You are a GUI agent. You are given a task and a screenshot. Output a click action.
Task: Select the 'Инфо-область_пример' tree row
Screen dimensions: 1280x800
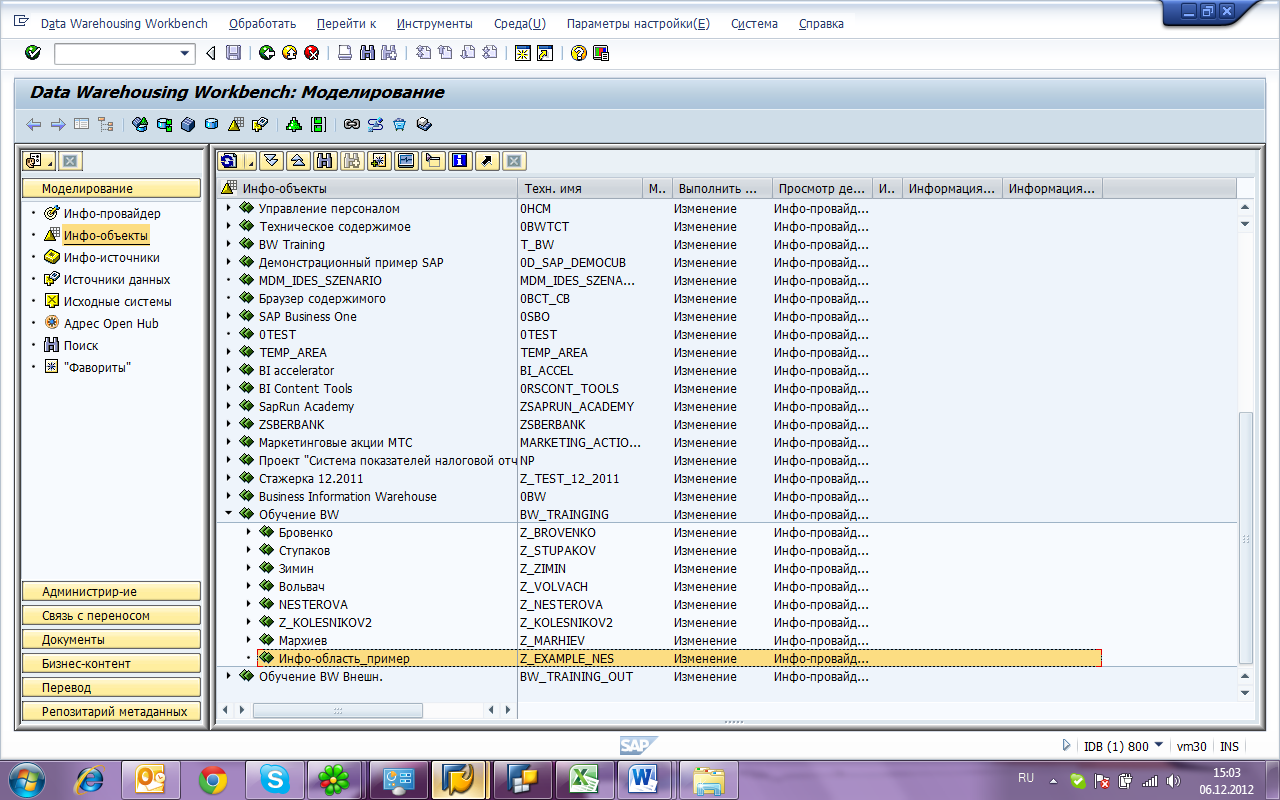coord(679,658)
